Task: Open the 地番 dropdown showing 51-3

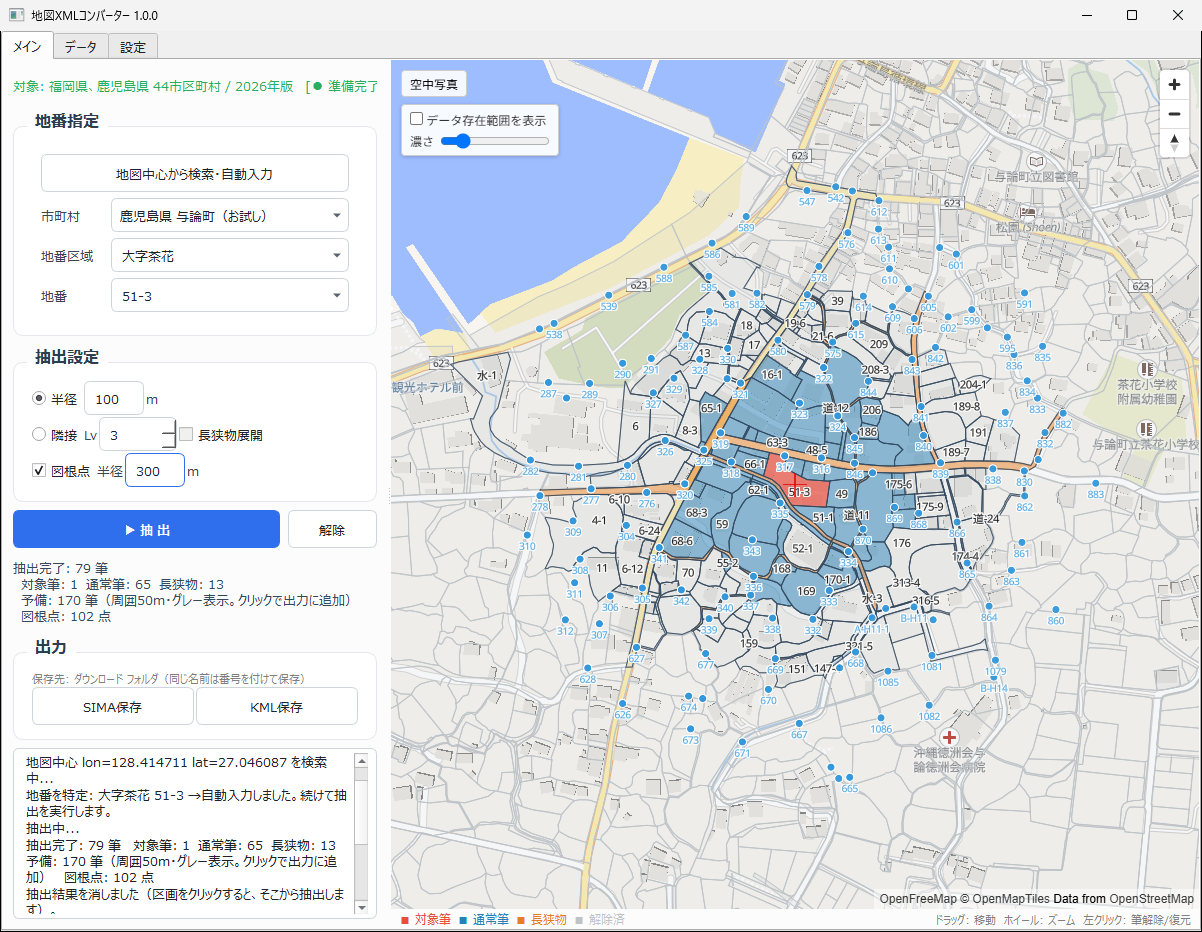Action: (230, 296)
